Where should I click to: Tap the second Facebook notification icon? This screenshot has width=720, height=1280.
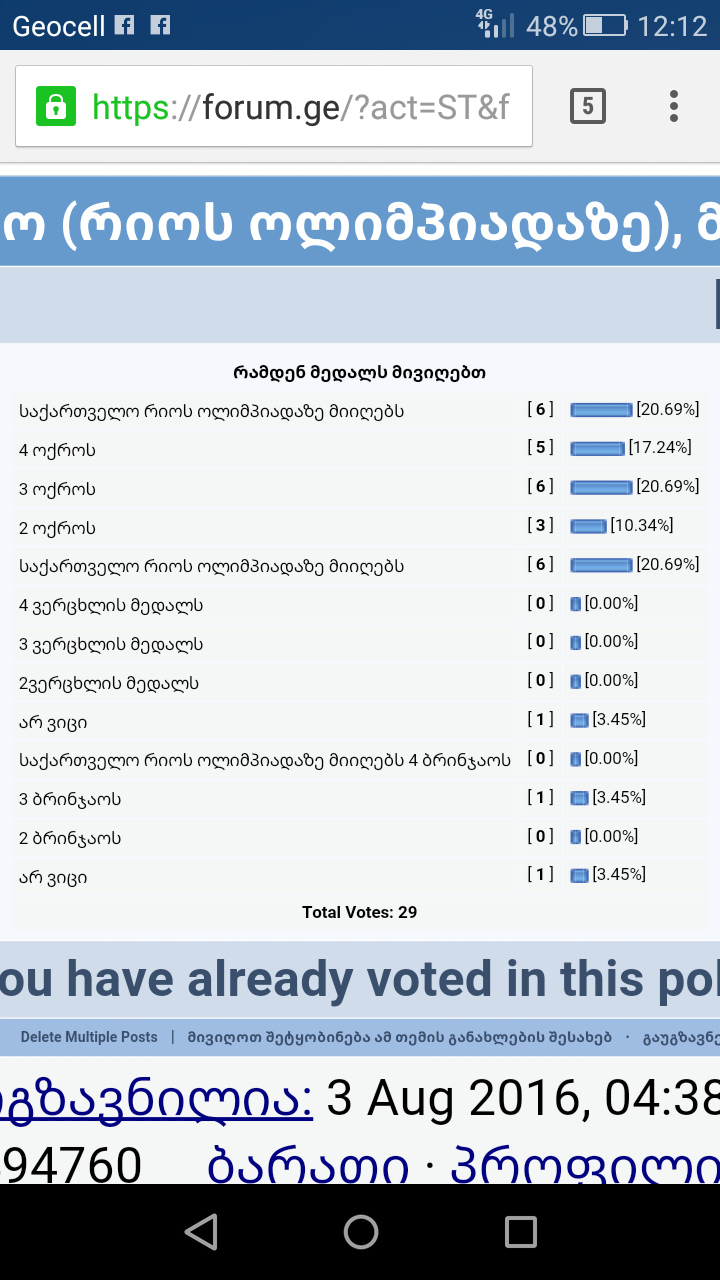point(160,25)
